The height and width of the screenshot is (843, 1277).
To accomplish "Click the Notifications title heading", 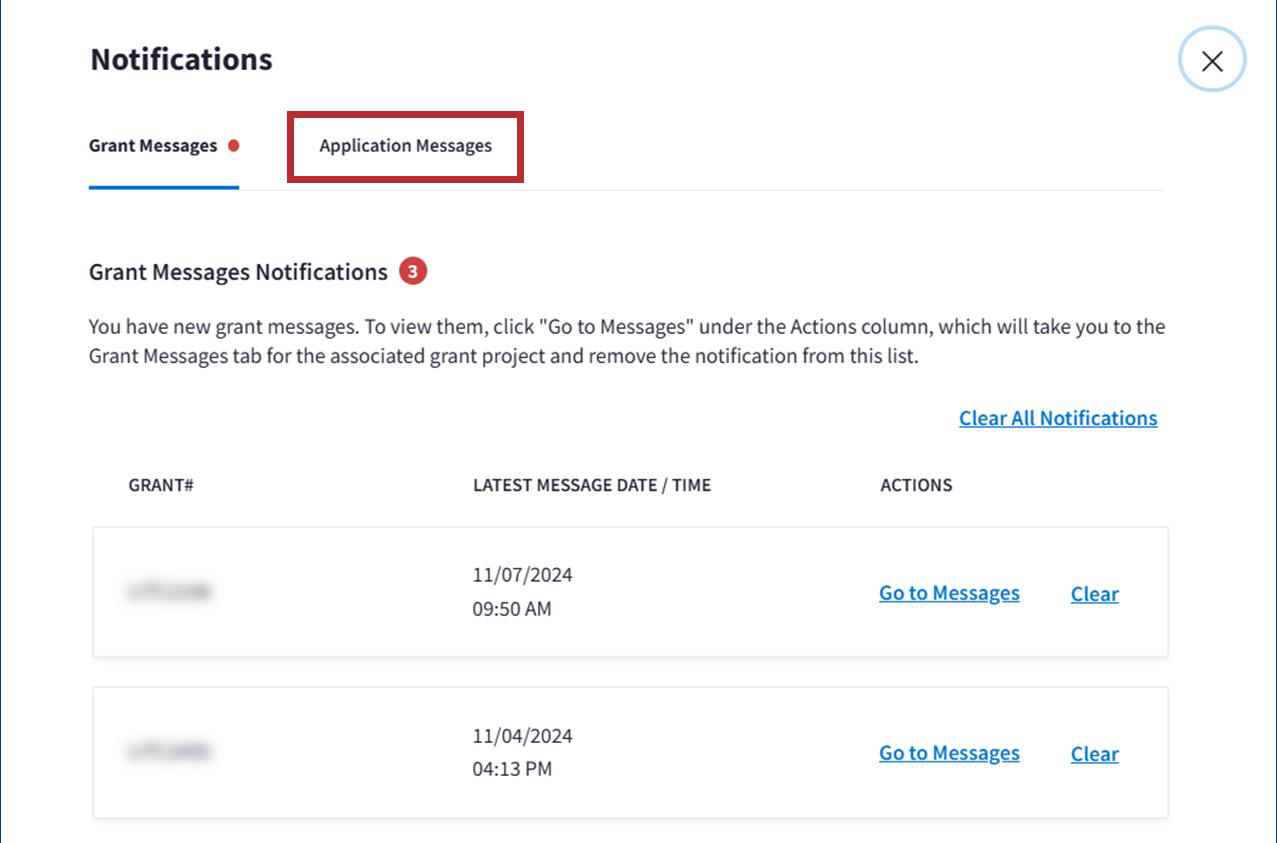I will tap(181, 59).
